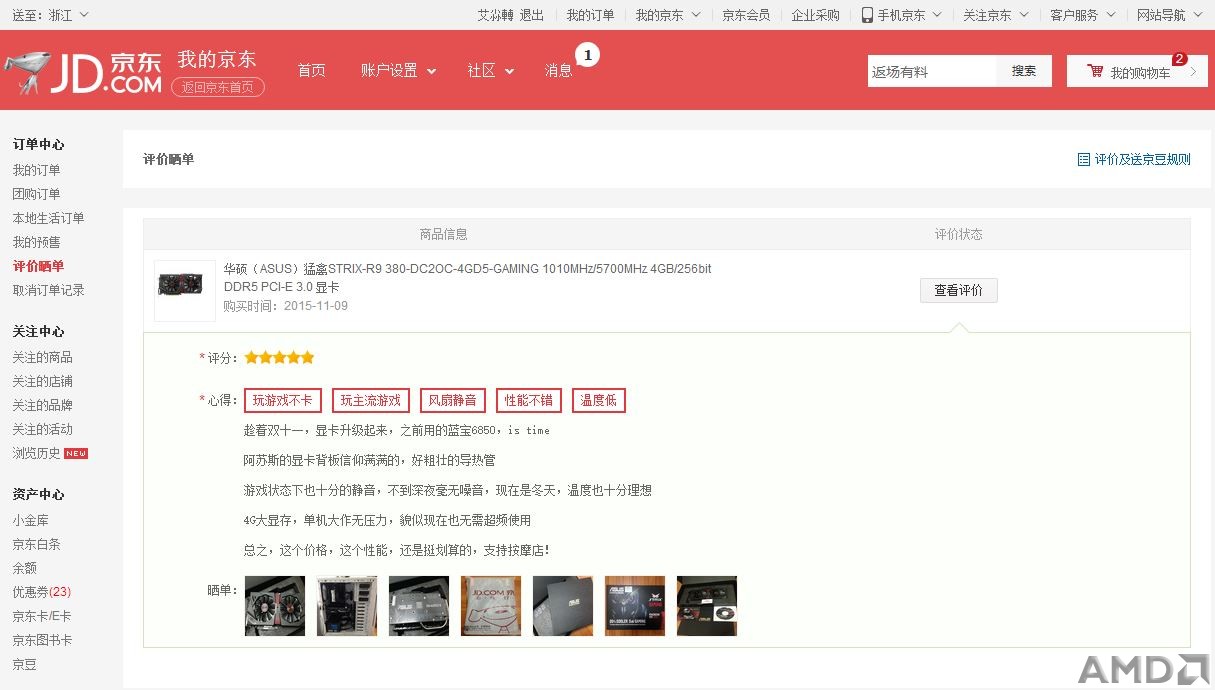The height and width of the screenshot is (690, 1215).
Task: Click the mobile phone icon beside 手机京东
Action: tap(867, 15)
